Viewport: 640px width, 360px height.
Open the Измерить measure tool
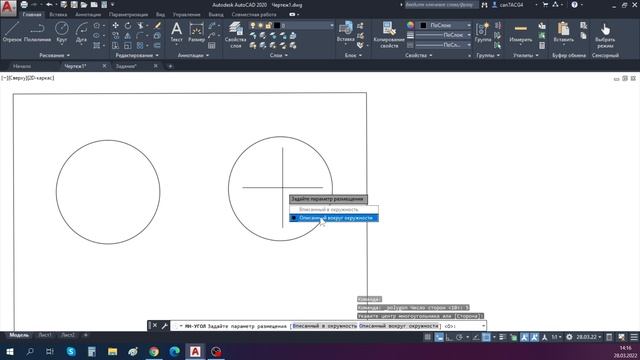521,32
